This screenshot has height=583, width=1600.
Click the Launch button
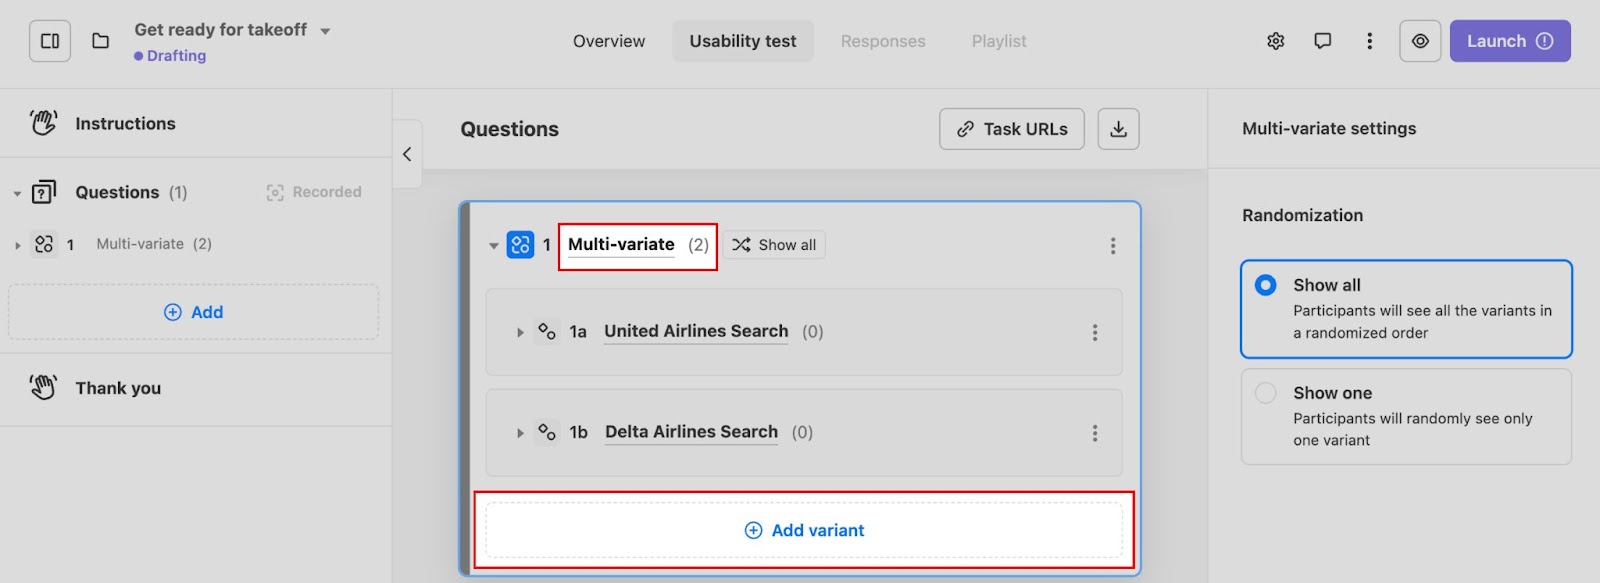point(1509,41)
